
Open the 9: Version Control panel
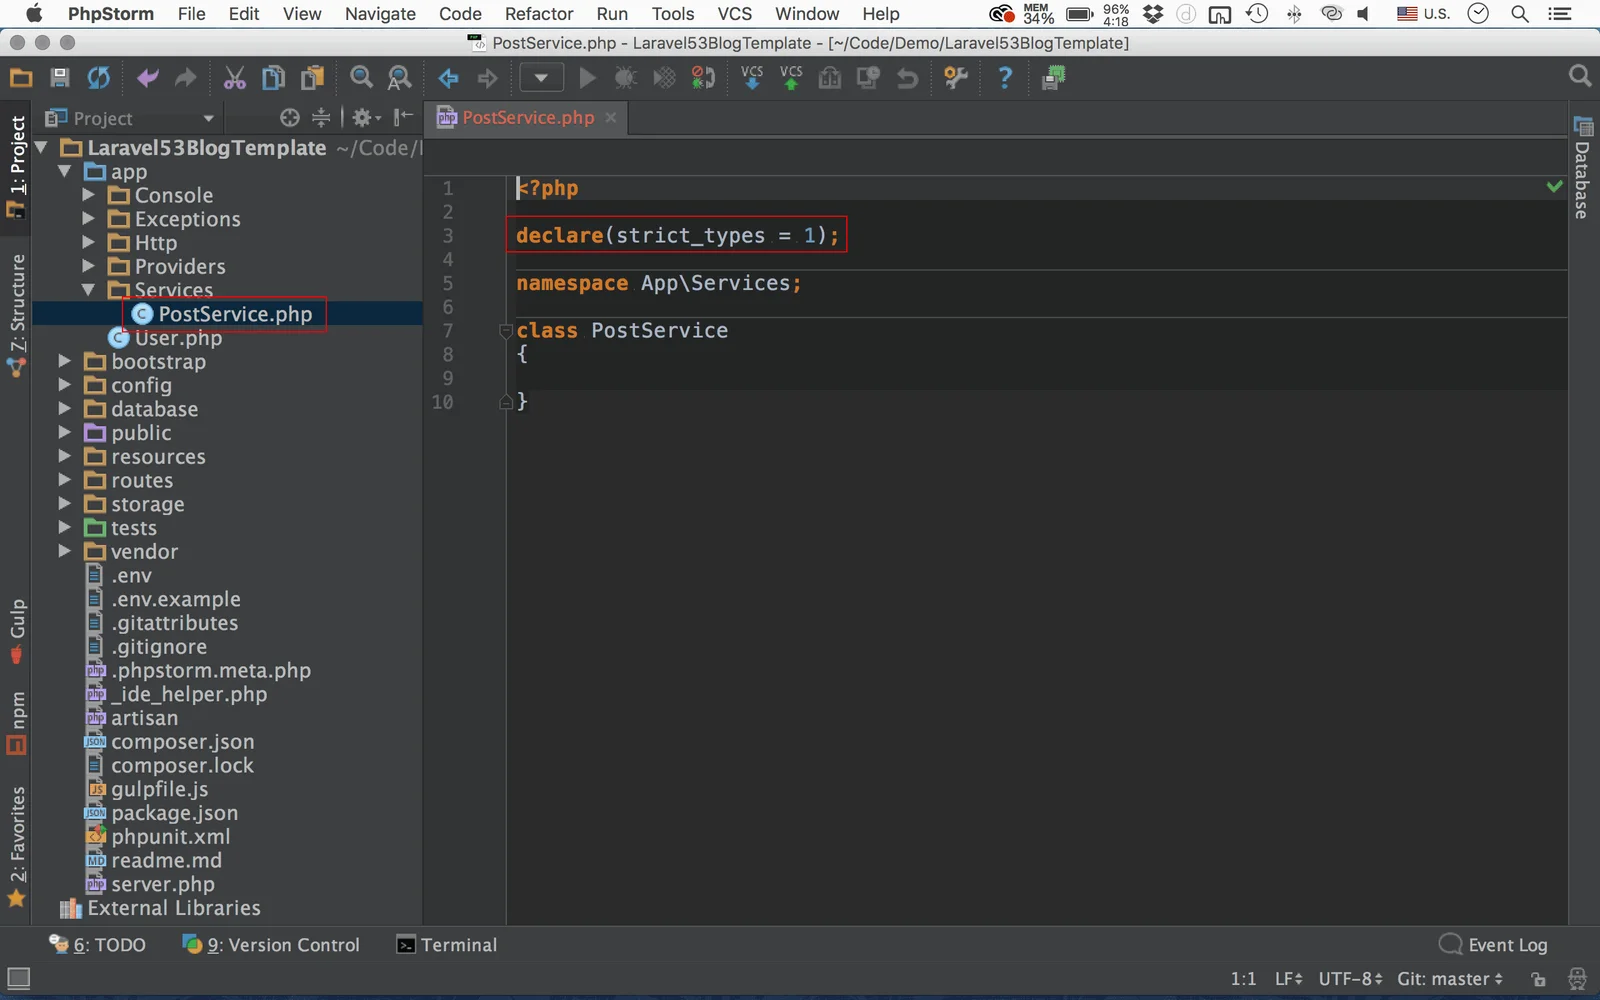click(x=271, y=945)
